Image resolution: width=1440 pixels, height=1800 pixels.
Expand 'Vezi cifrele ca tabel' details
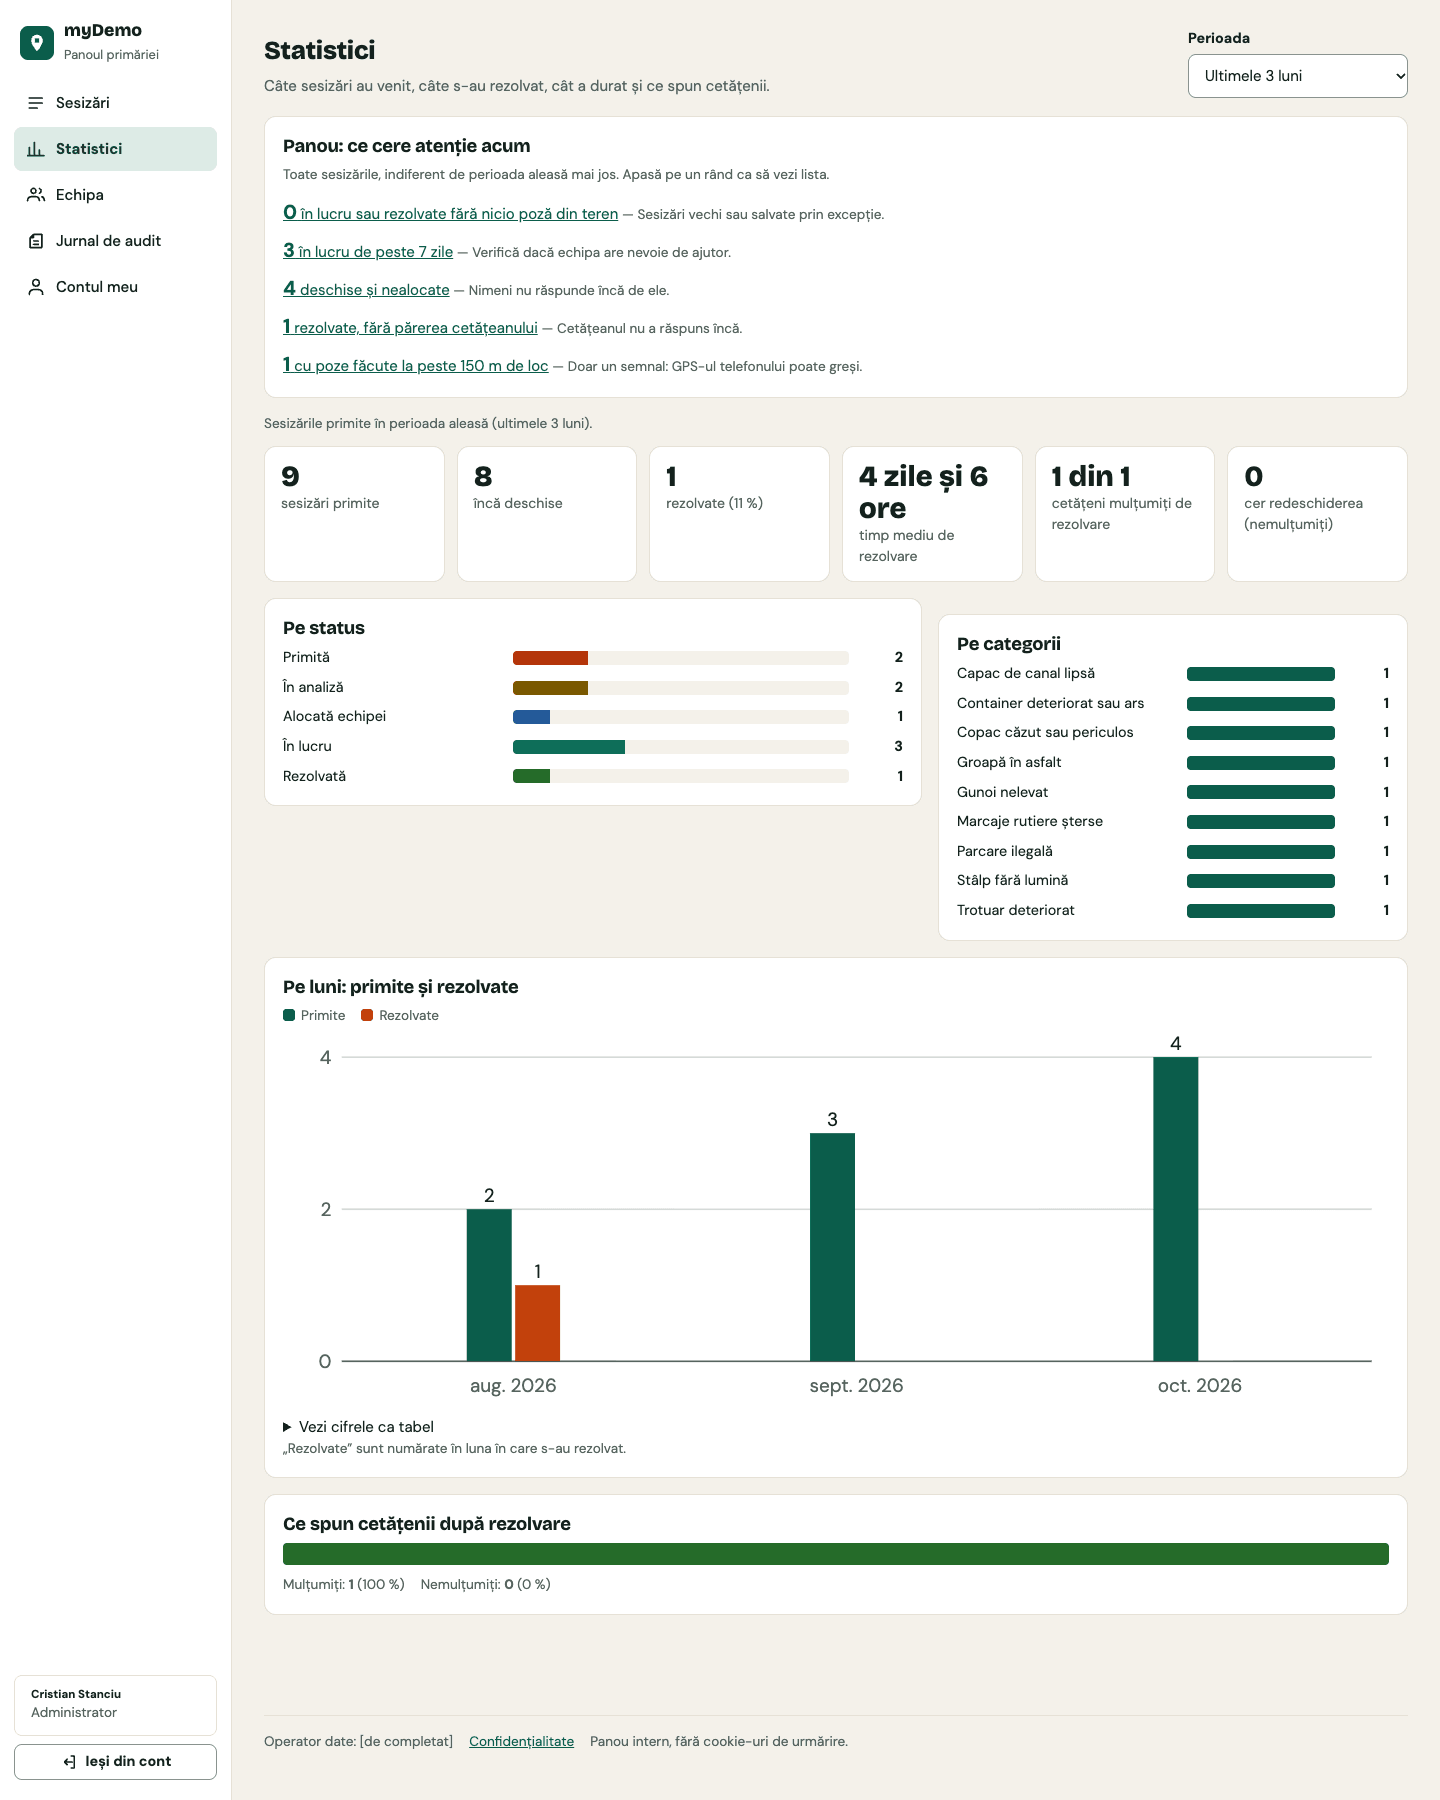[358, 1427]
